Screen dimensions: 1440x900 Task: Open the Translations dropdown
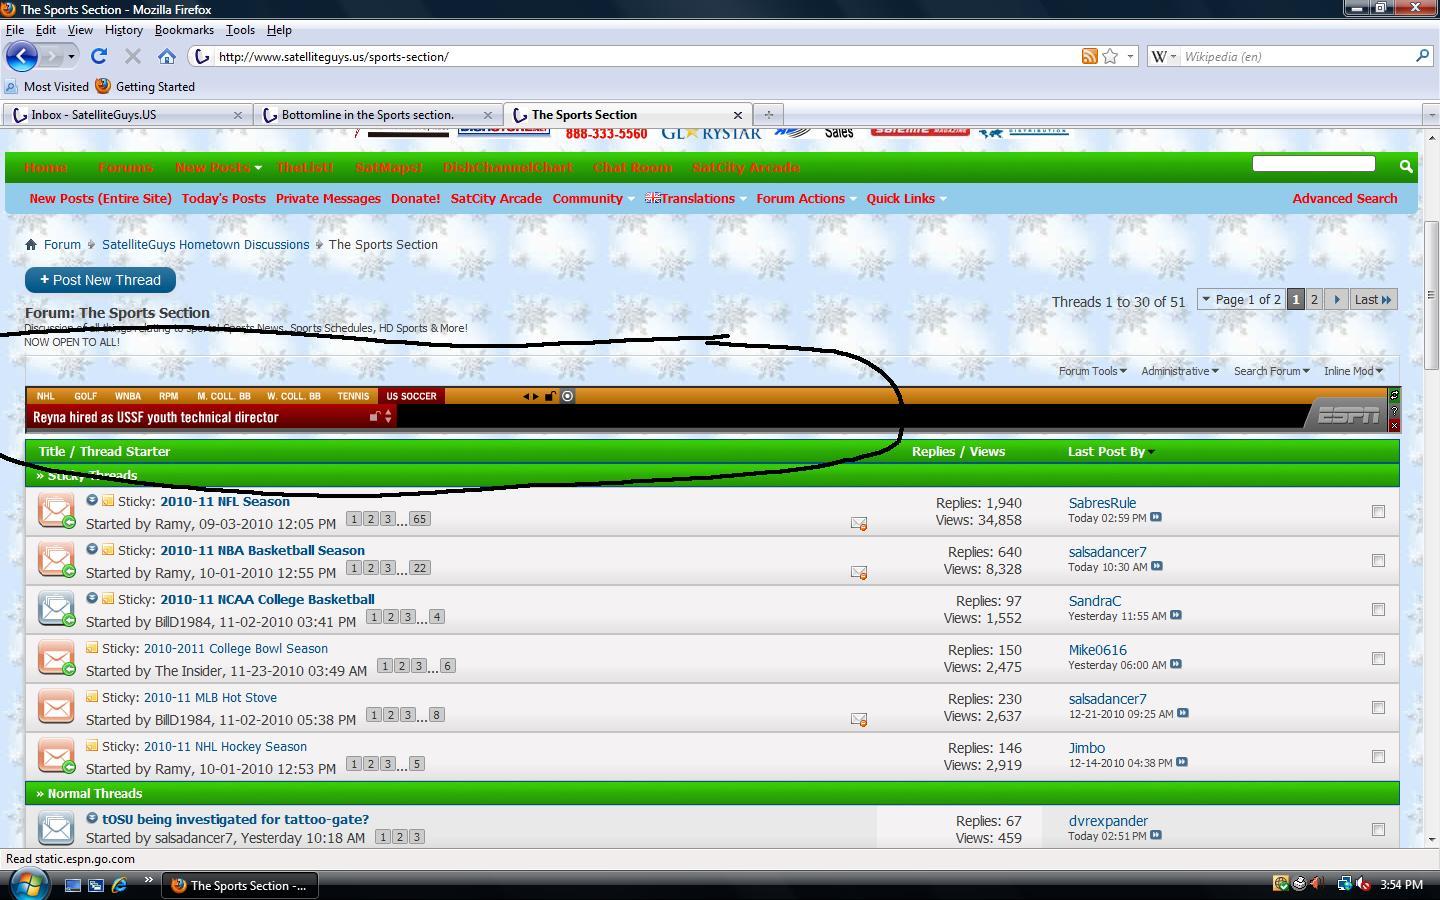pyautogui.click(x=696, y=198)
